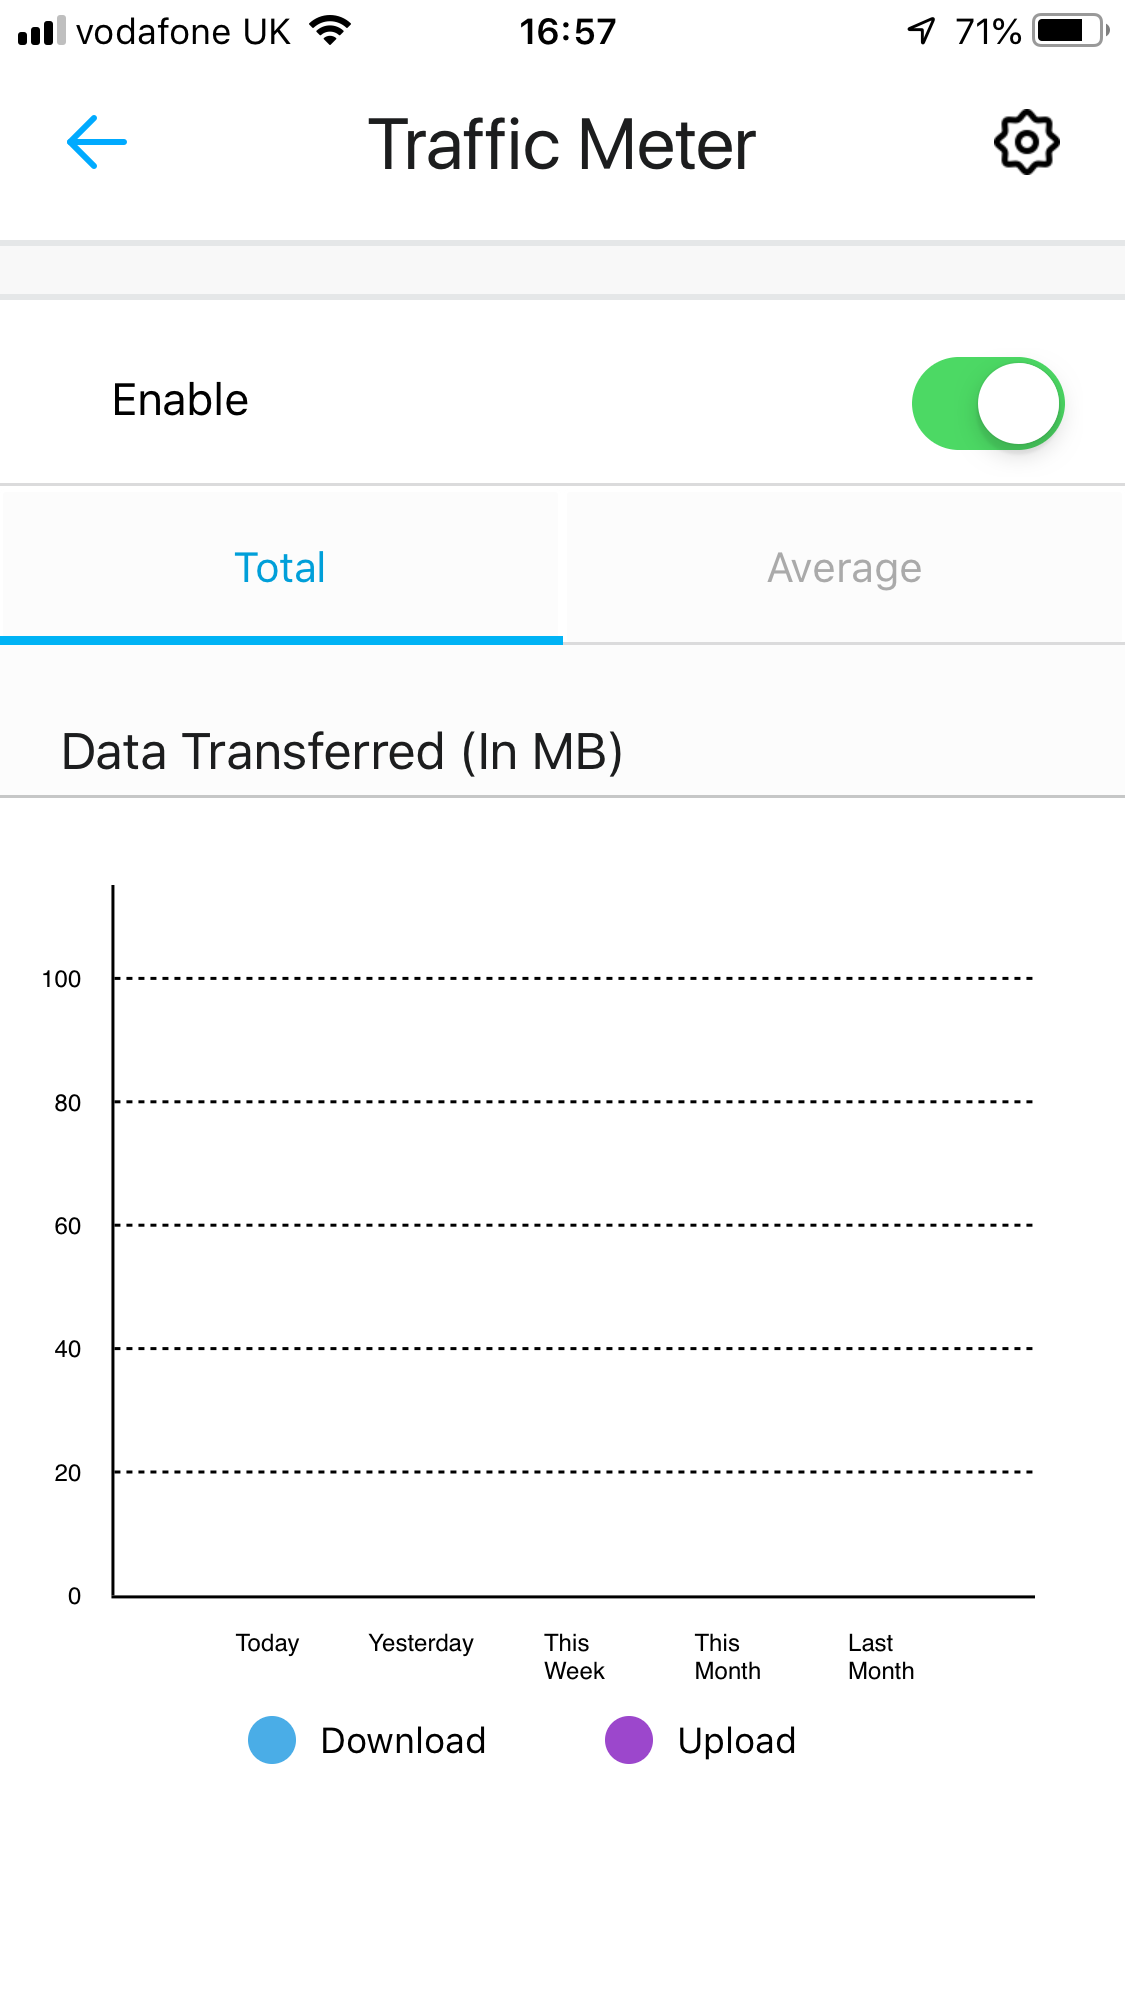Viewport: 1125px width, 2001px height.
Task: Tap the battery status icon
Action: (1070, 31)
